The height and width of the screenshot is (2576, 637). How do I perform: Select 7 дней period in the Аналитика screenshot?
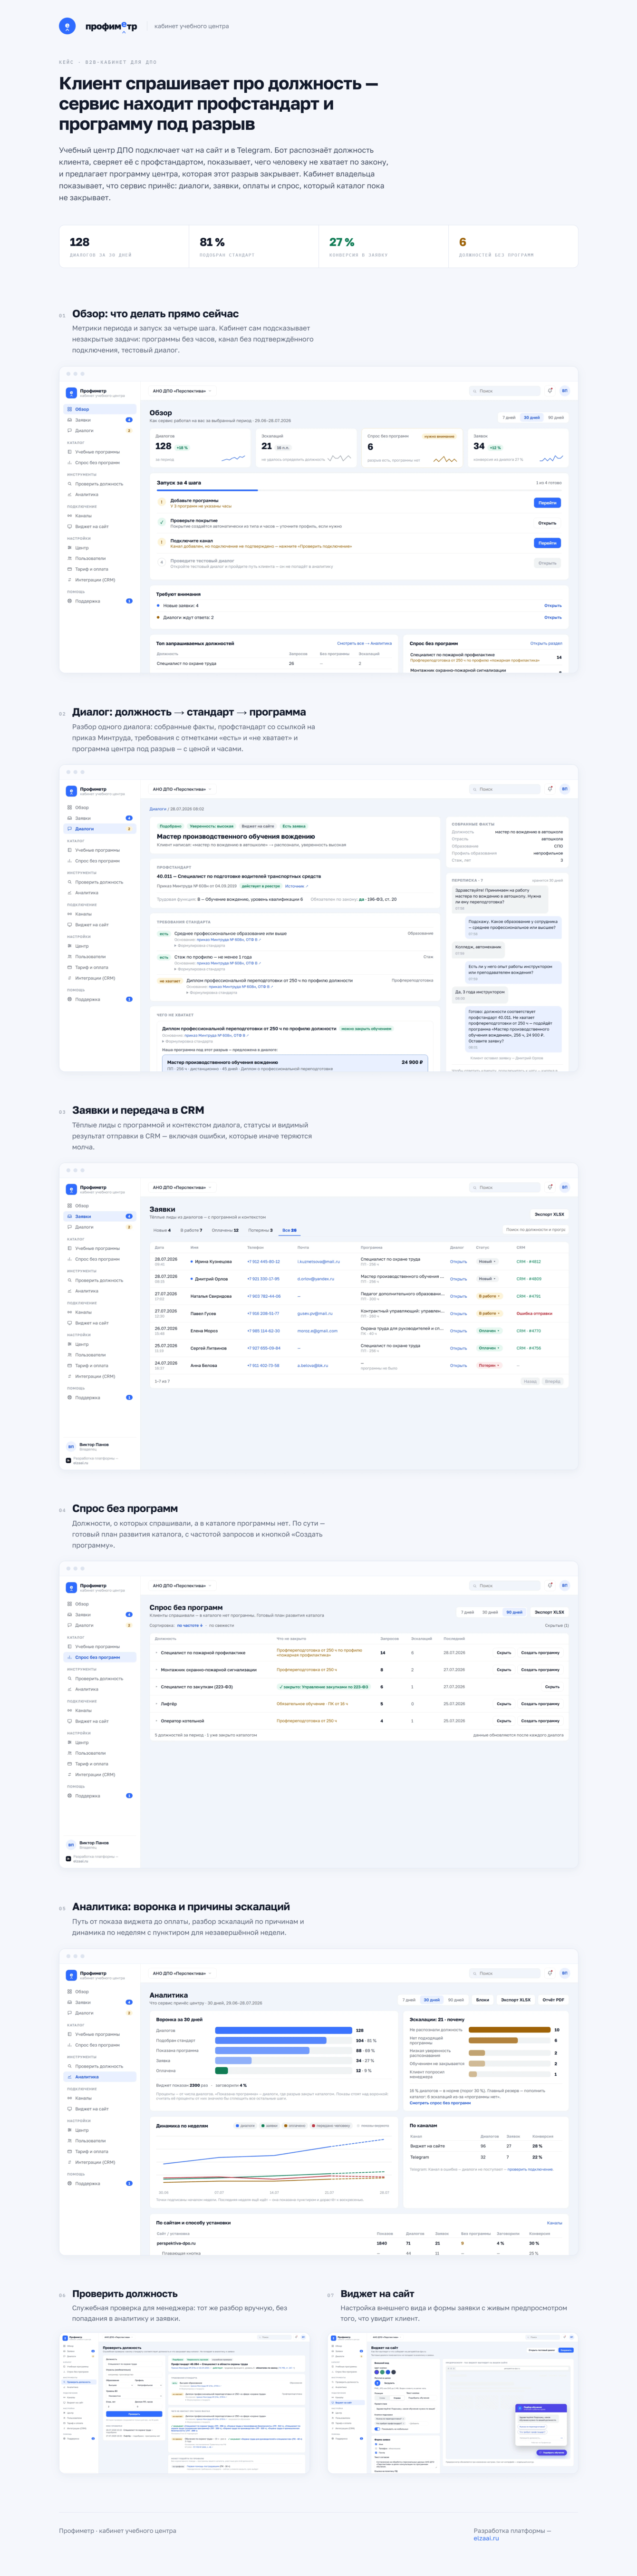click(409, 1999)
